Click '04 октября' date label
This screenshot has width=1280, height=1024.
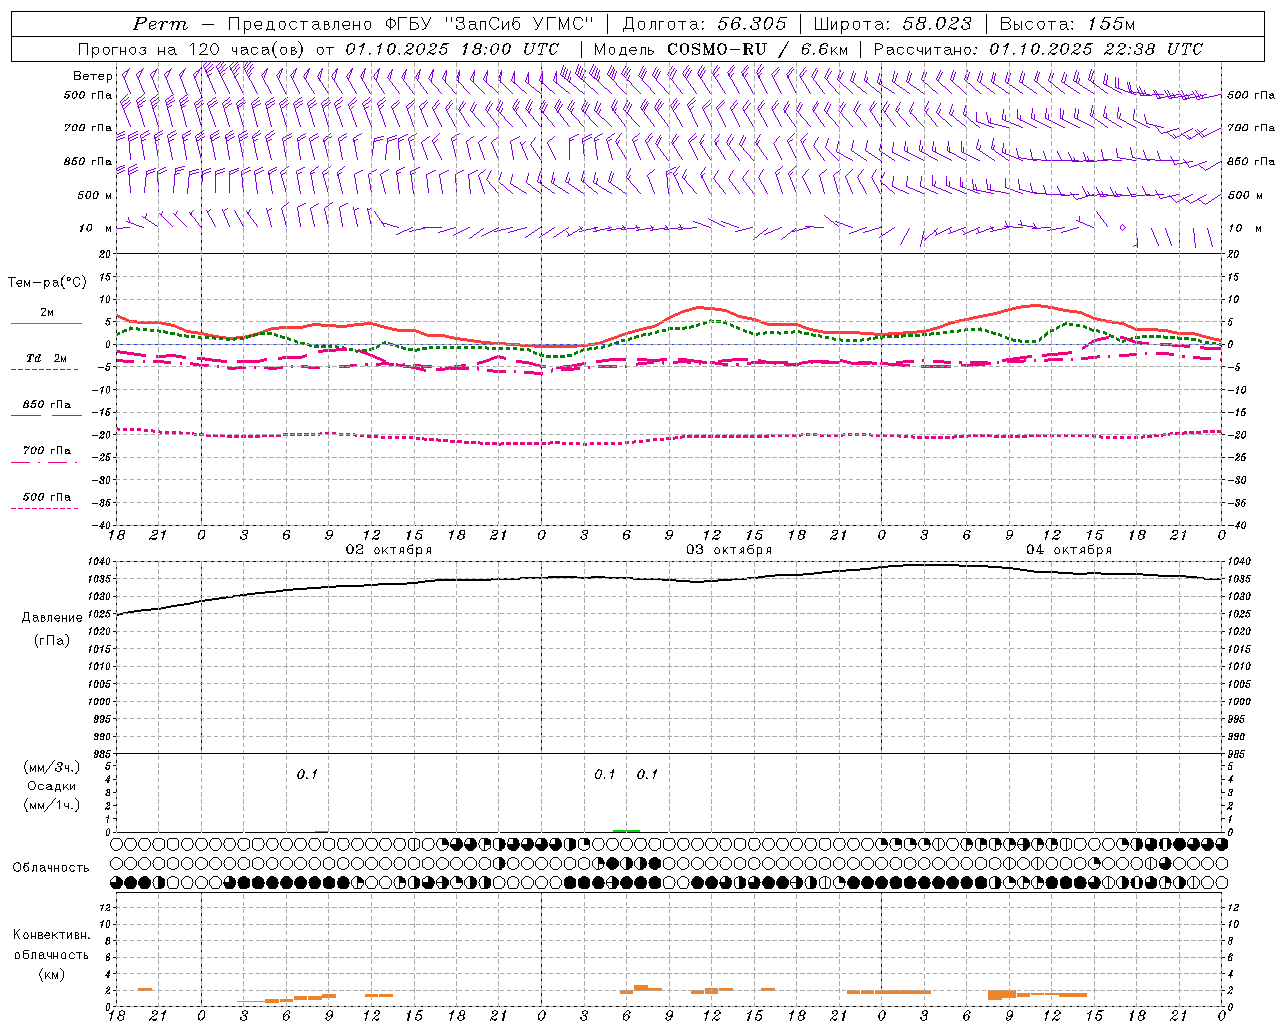point(1069,549)
